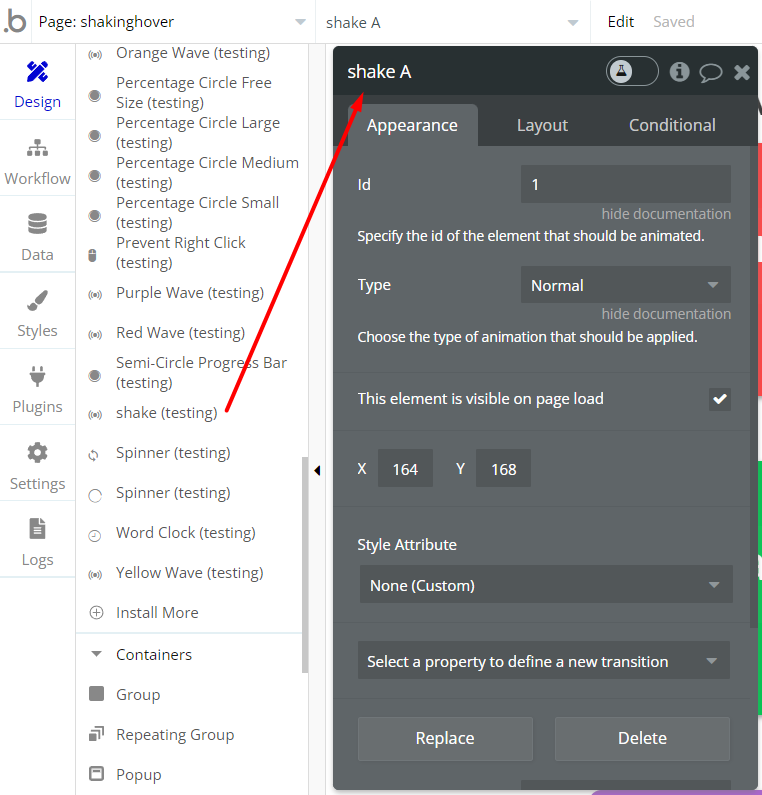Viewport: 762px width, 795px height.
Task: Switch to the Layout tab
Action: (542, 125)
